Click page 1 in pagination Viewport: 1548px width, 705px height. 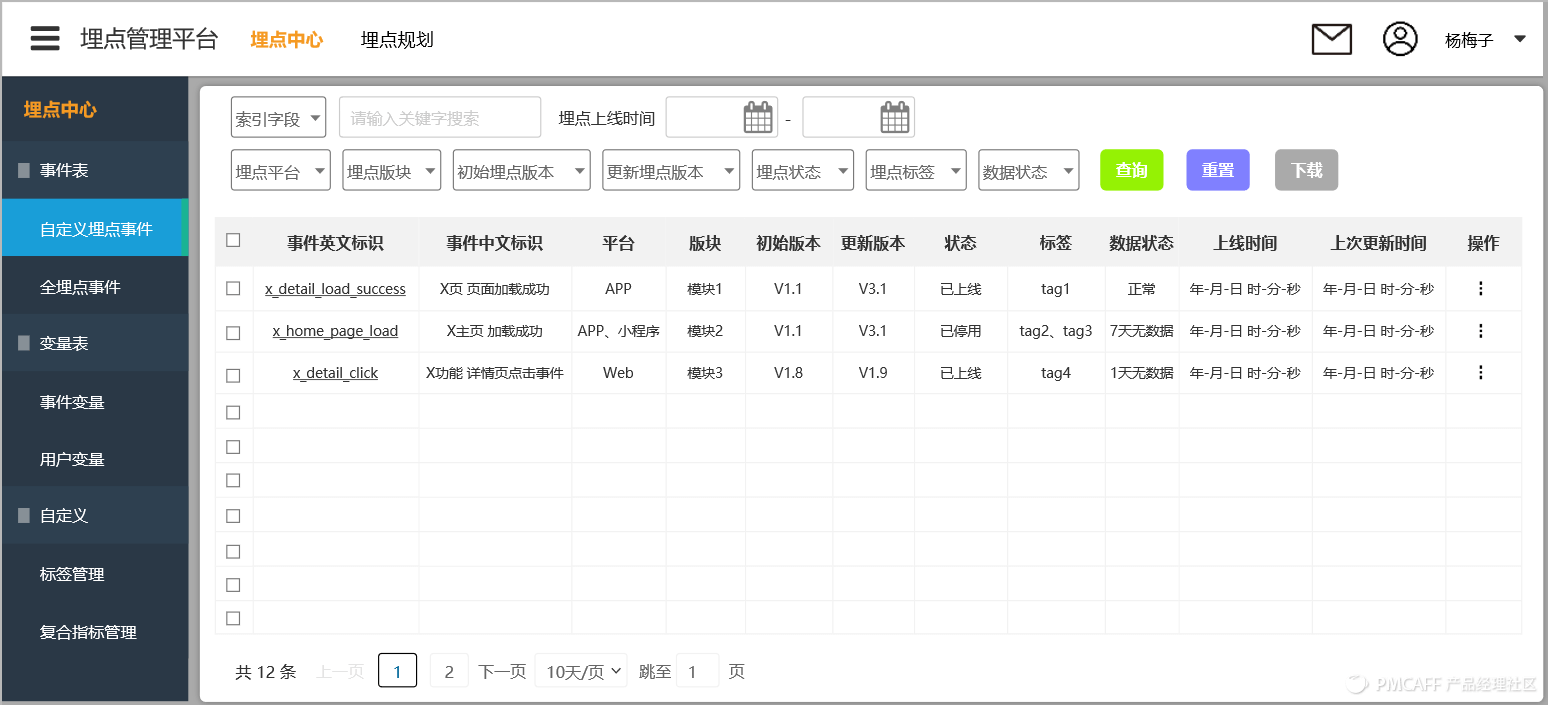click(x=397, y=671)
